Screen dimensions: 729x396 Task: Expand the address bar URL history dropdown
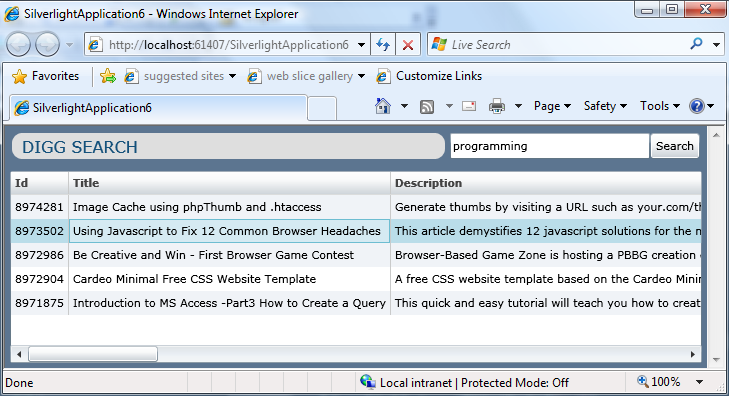click(x=361, y=45)
